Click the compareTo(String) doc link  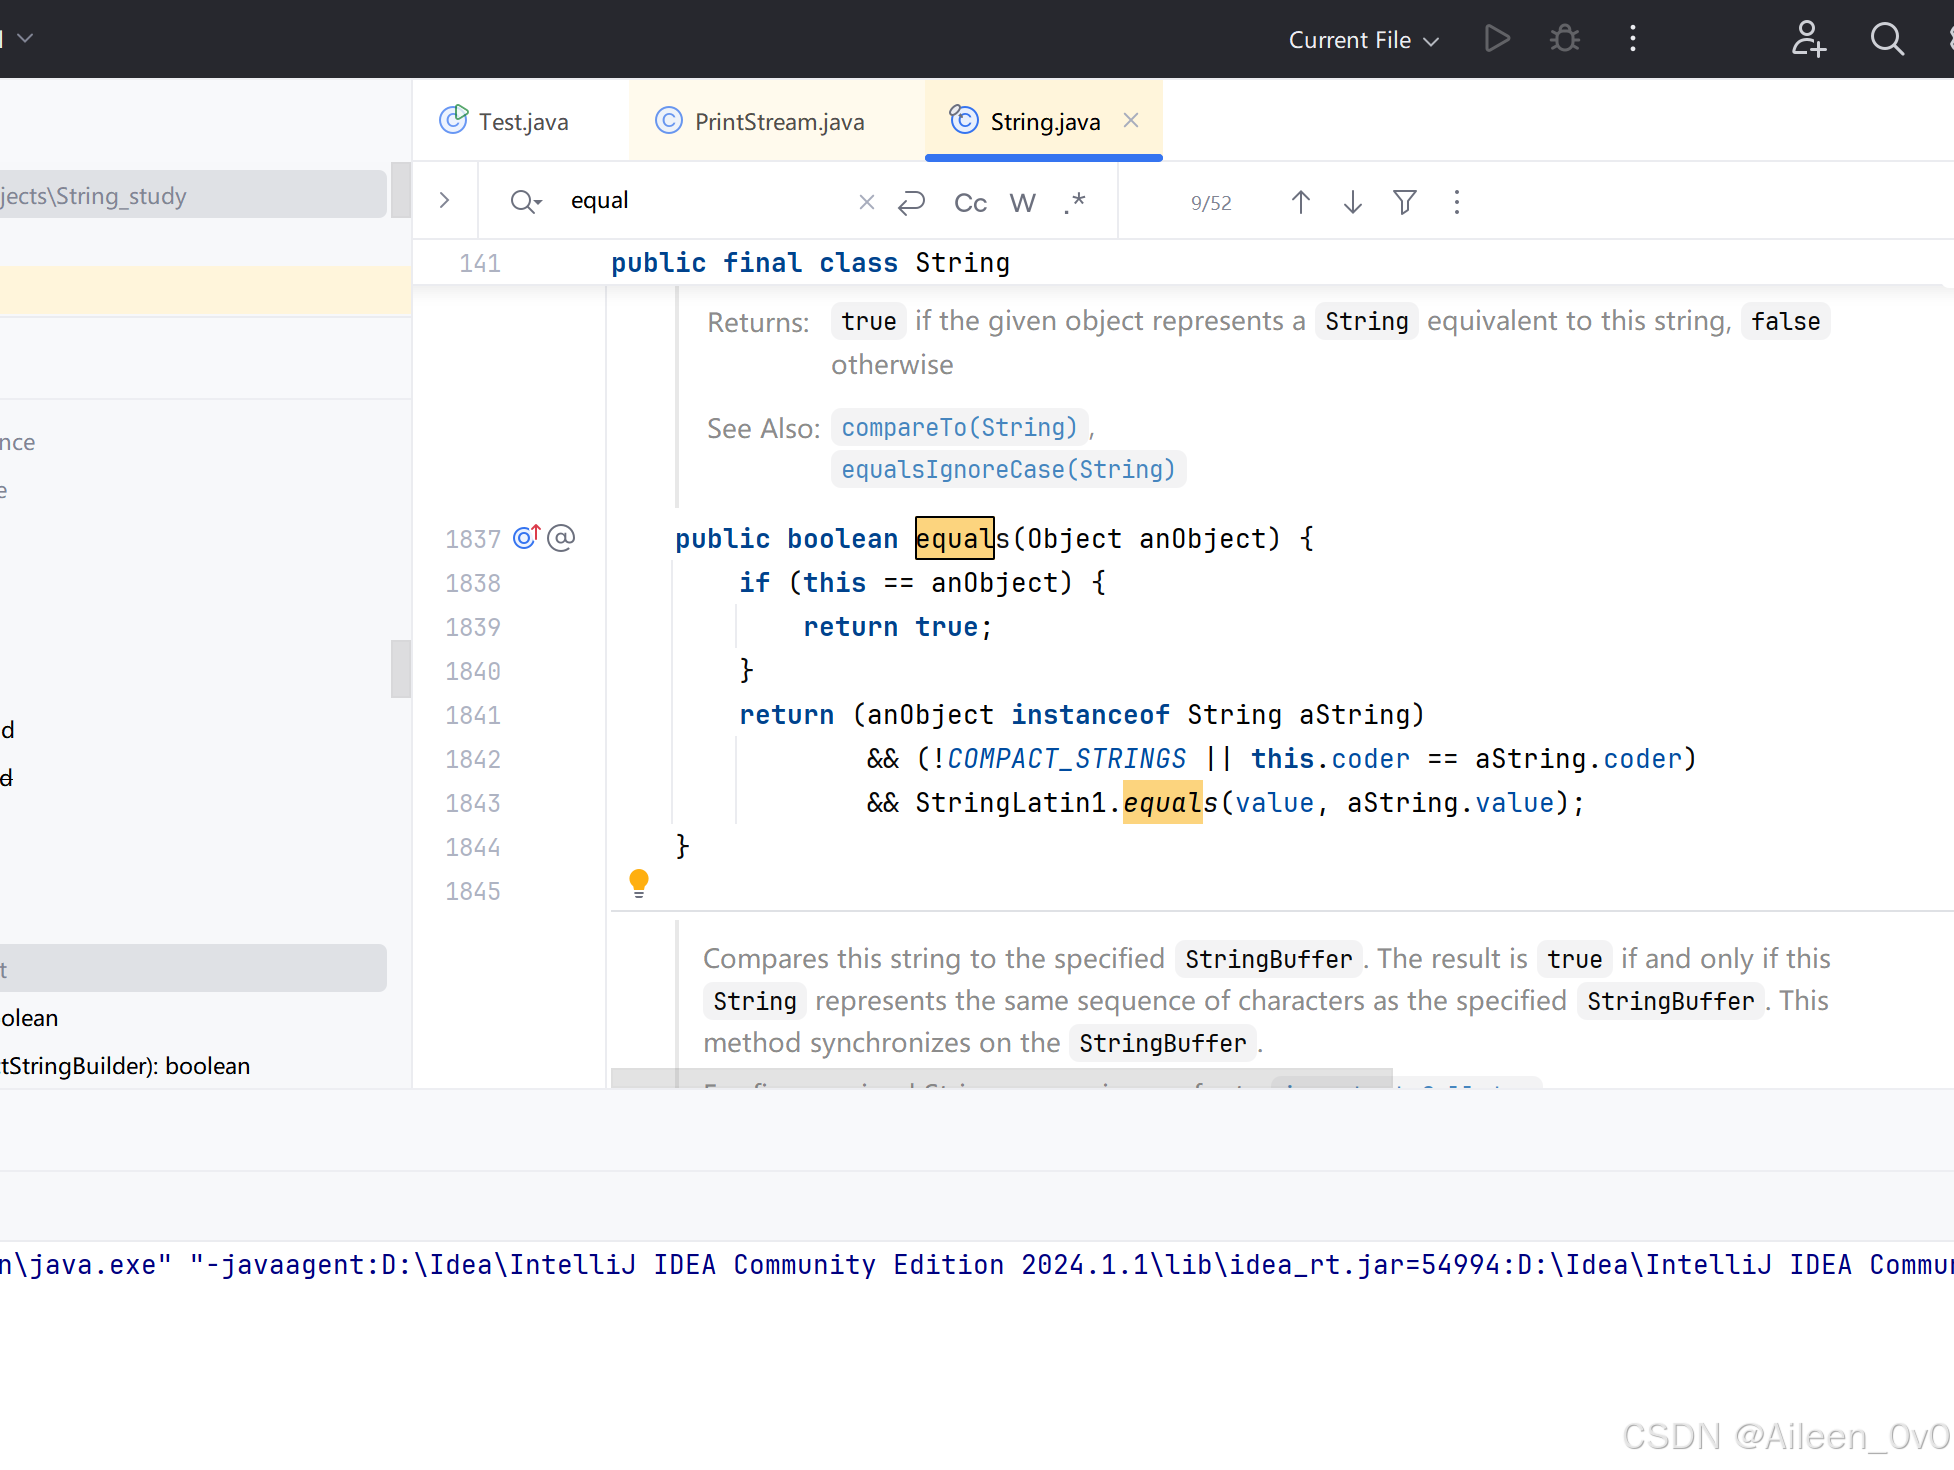point(959,428)
